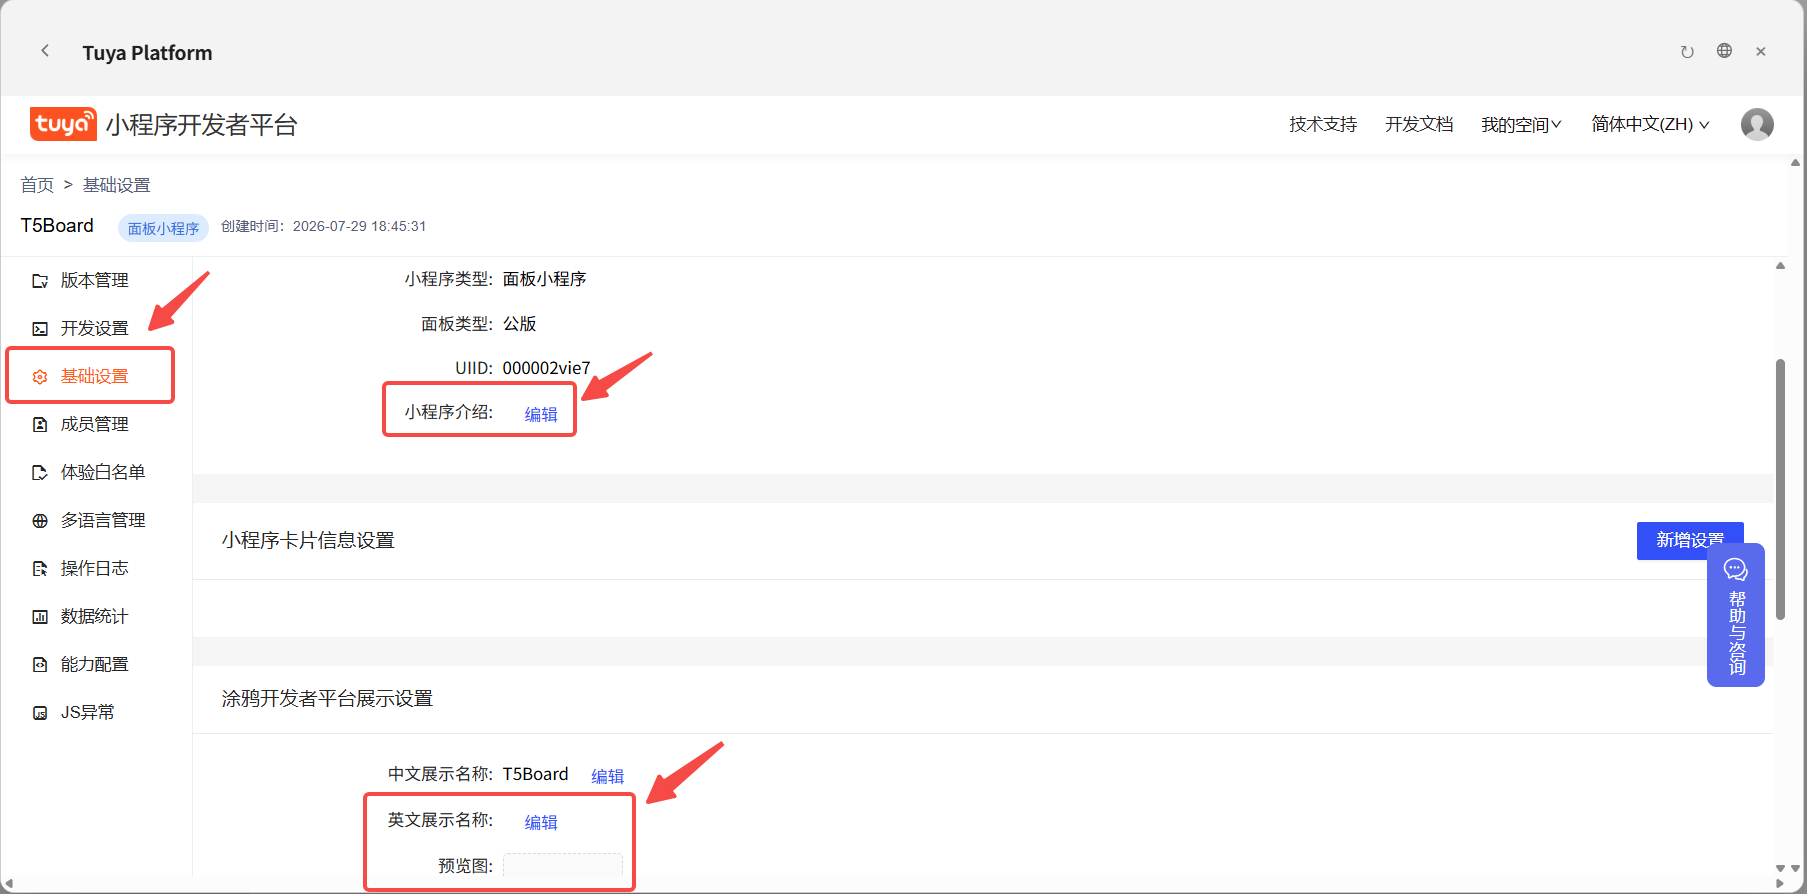The image size is (1807, 894).
Task: Click the inner scrollbar up arrow
Action: point(1780,266)
